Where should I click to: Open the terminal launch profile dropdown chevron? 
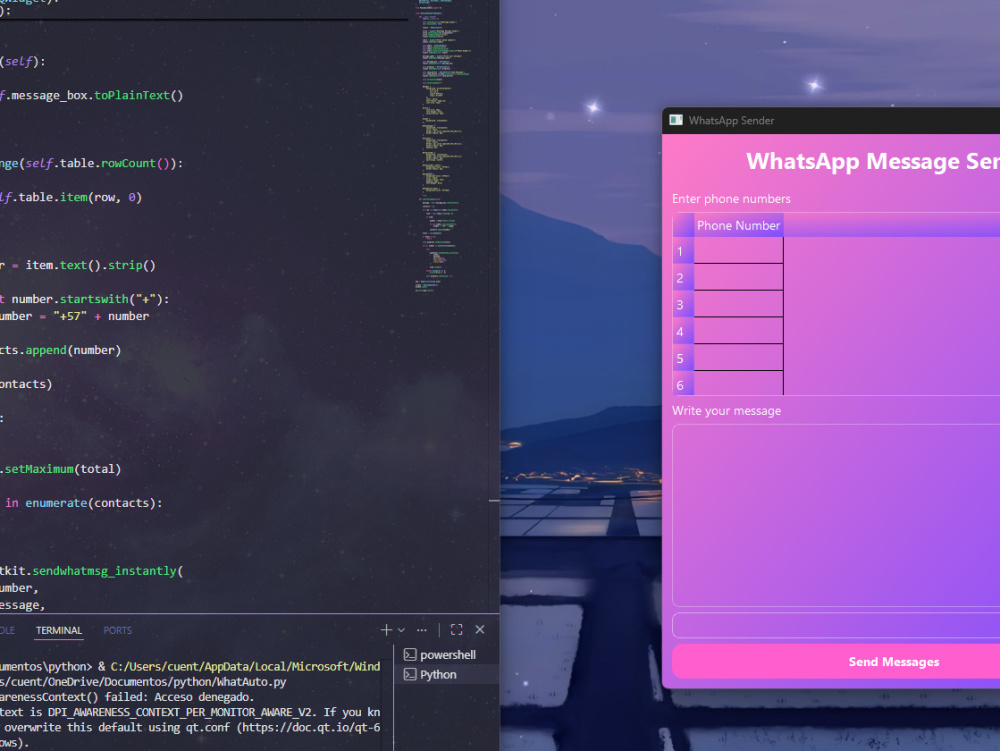(x=401, y=630)
